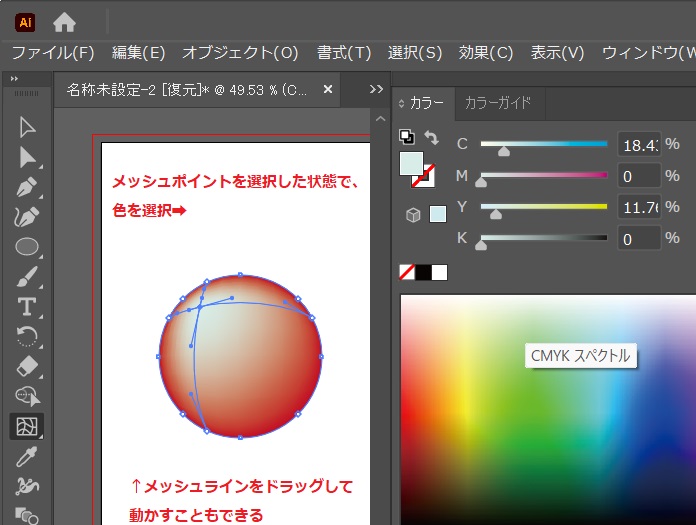Click the Yellow (Y) slider track
696x525 pixels.
coord(544,207)
